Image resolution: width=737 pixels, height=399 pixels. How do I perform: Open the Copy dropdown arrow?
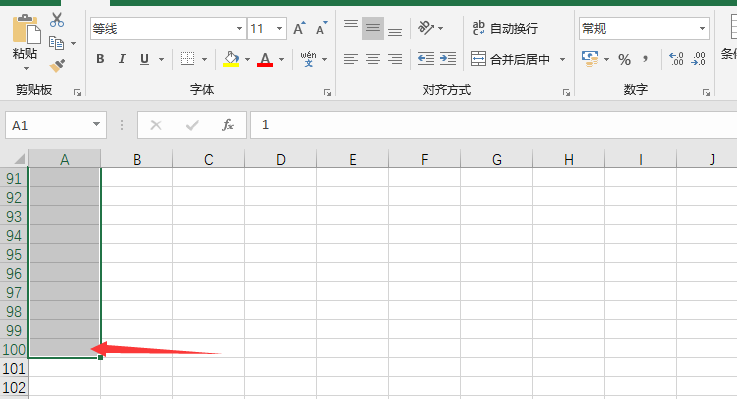(x=73, y=43)
